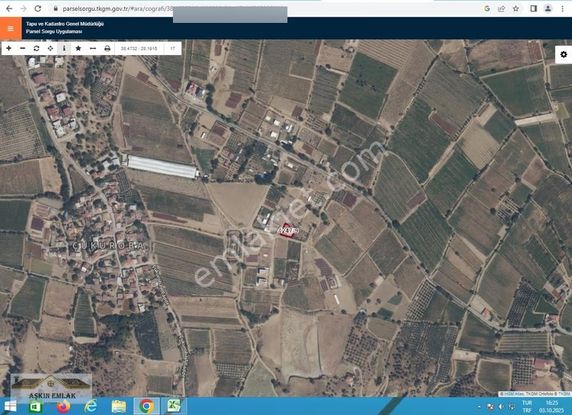
Task: Go back with the browser back arrow
Action: coord(9,8)
